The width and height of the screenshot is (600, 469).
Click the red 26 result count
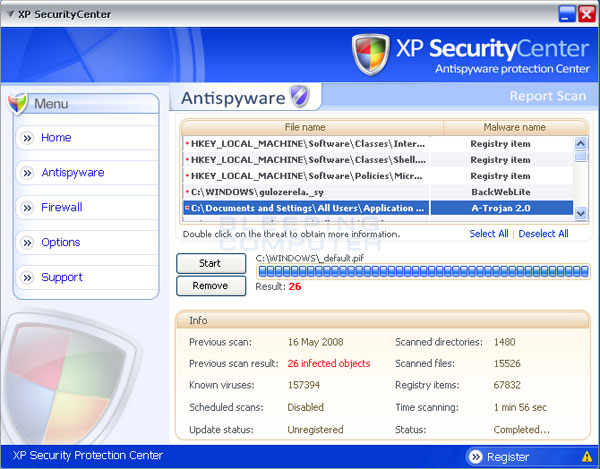(x=295, y=287)
